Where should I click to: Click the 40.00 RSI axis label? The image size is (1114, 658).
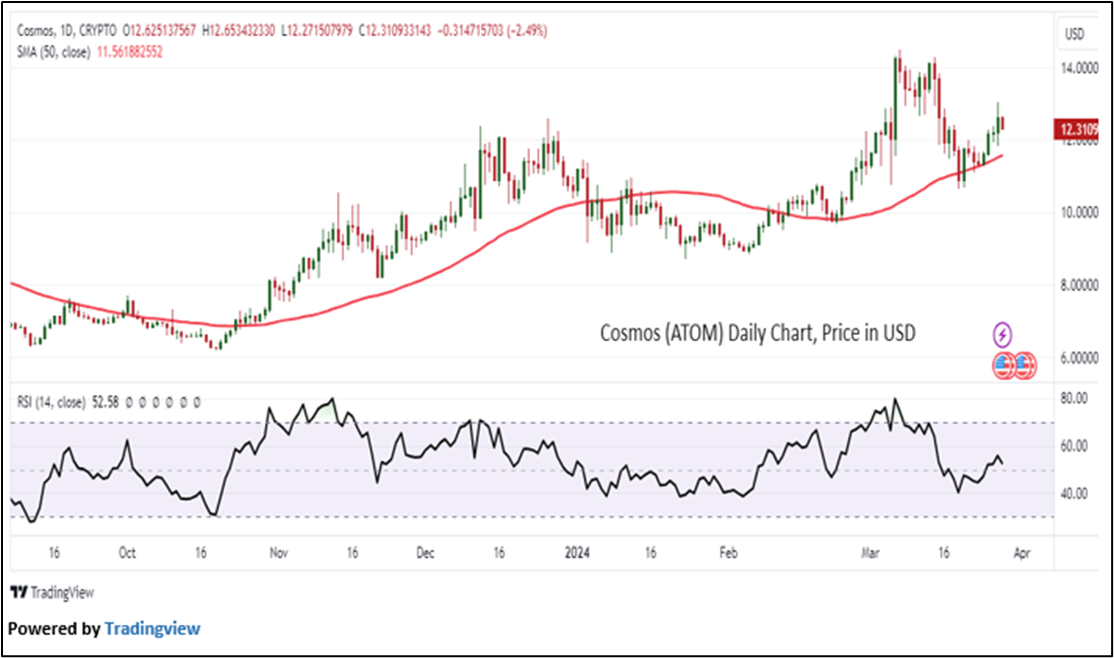coord(1074,493)
